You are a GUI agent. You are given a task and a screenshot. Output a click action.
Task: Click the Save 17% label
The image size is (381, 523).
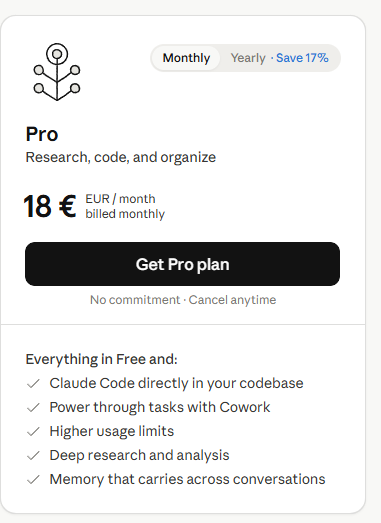click(x=302, y=58)
